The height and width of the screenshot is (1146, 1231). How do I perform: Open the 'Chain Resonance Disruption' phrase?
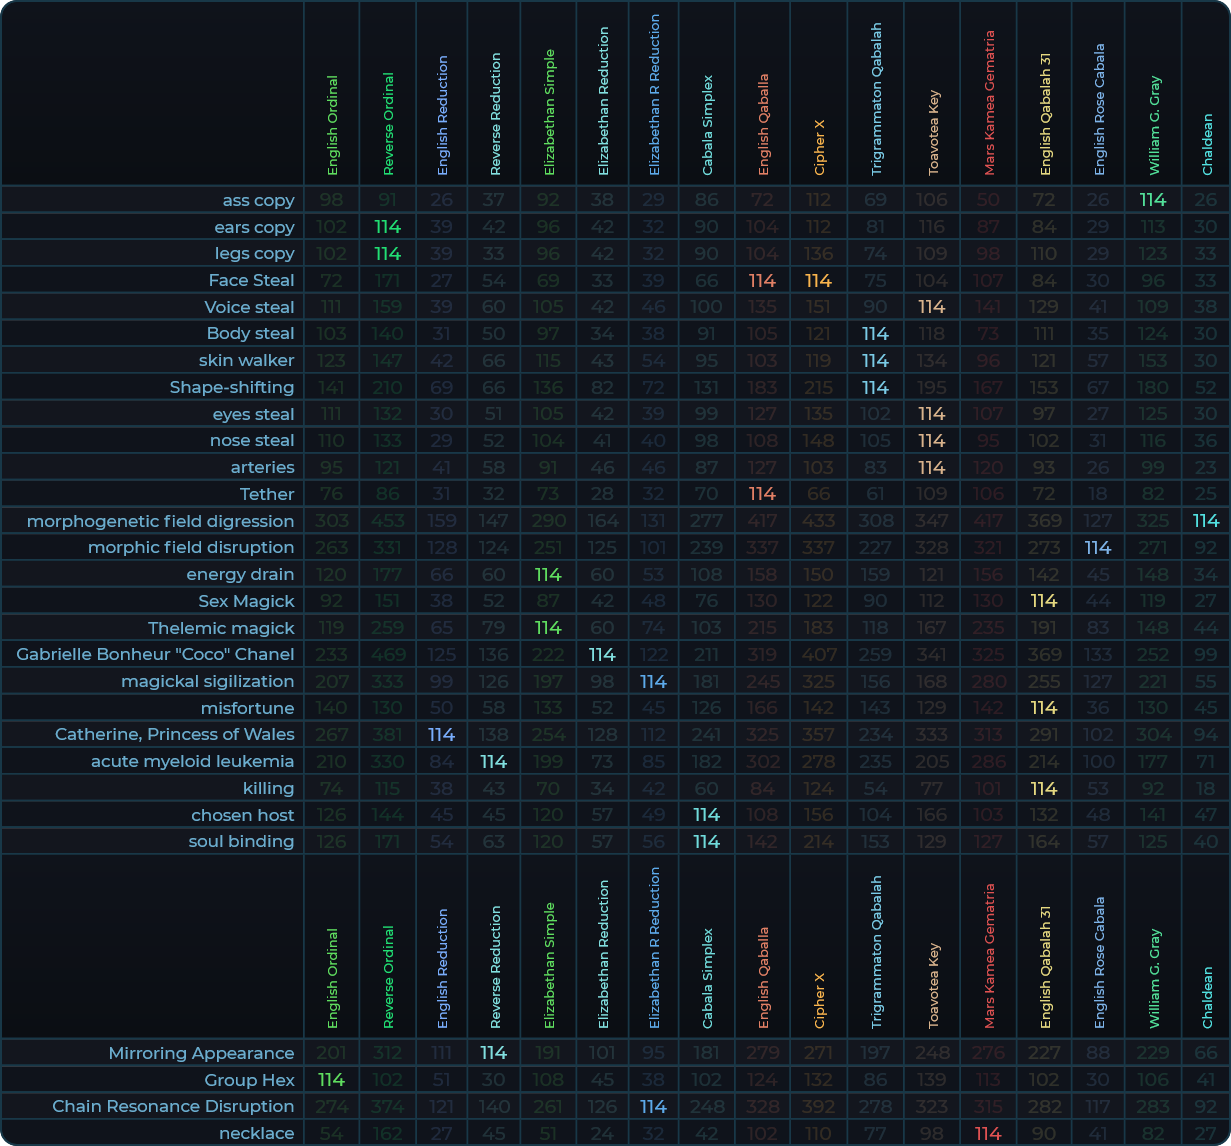[173, 1106]
